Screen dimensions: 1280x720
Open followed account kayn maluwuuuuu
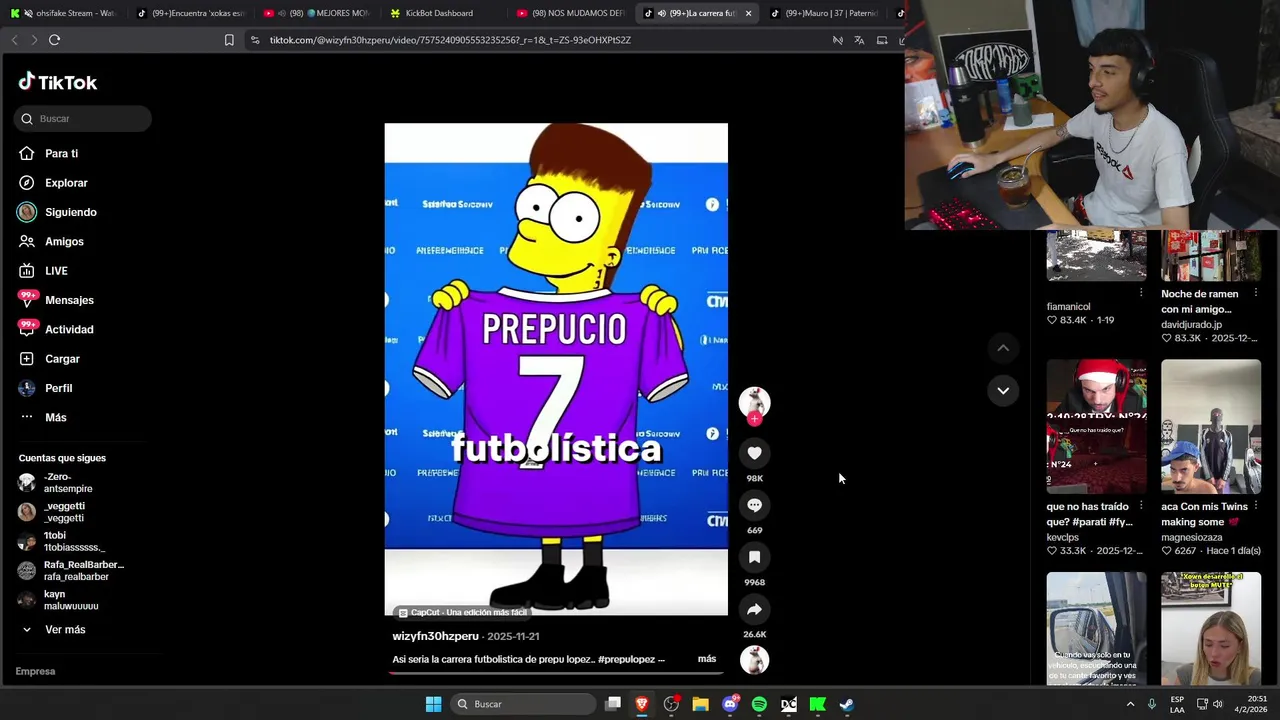(x=70, y=600)
